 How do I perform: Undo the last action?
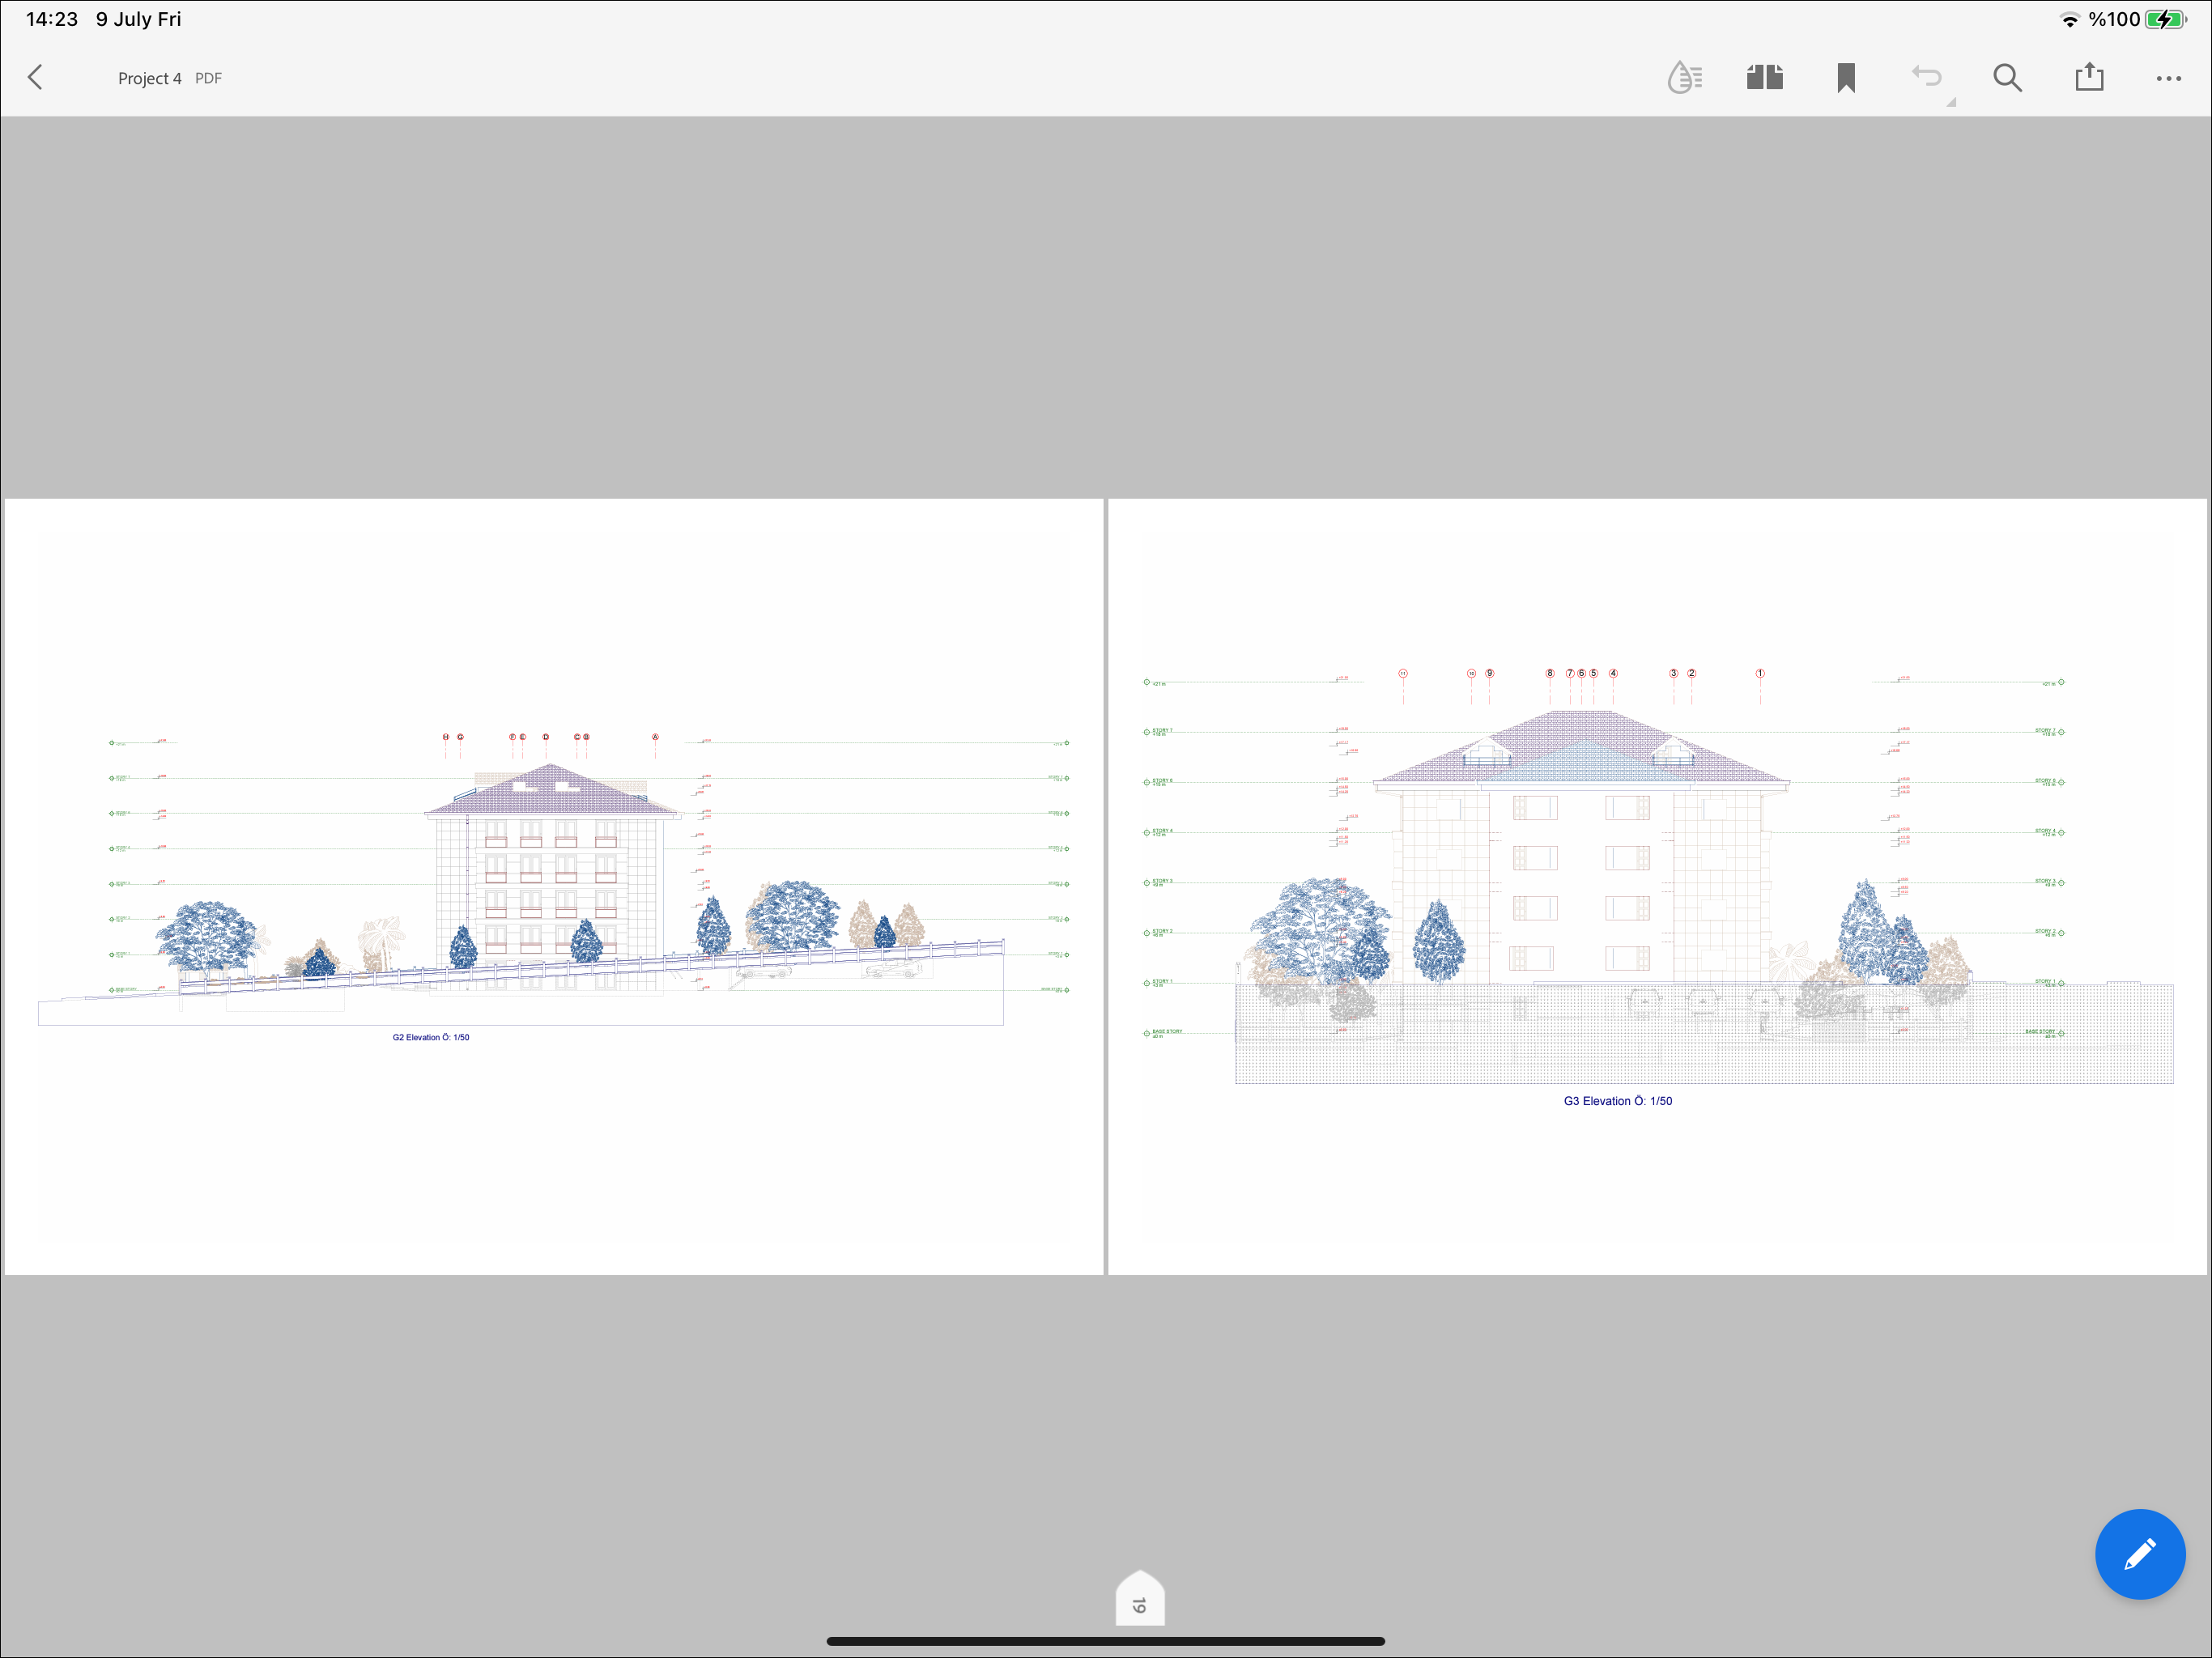click(1926, 76)
